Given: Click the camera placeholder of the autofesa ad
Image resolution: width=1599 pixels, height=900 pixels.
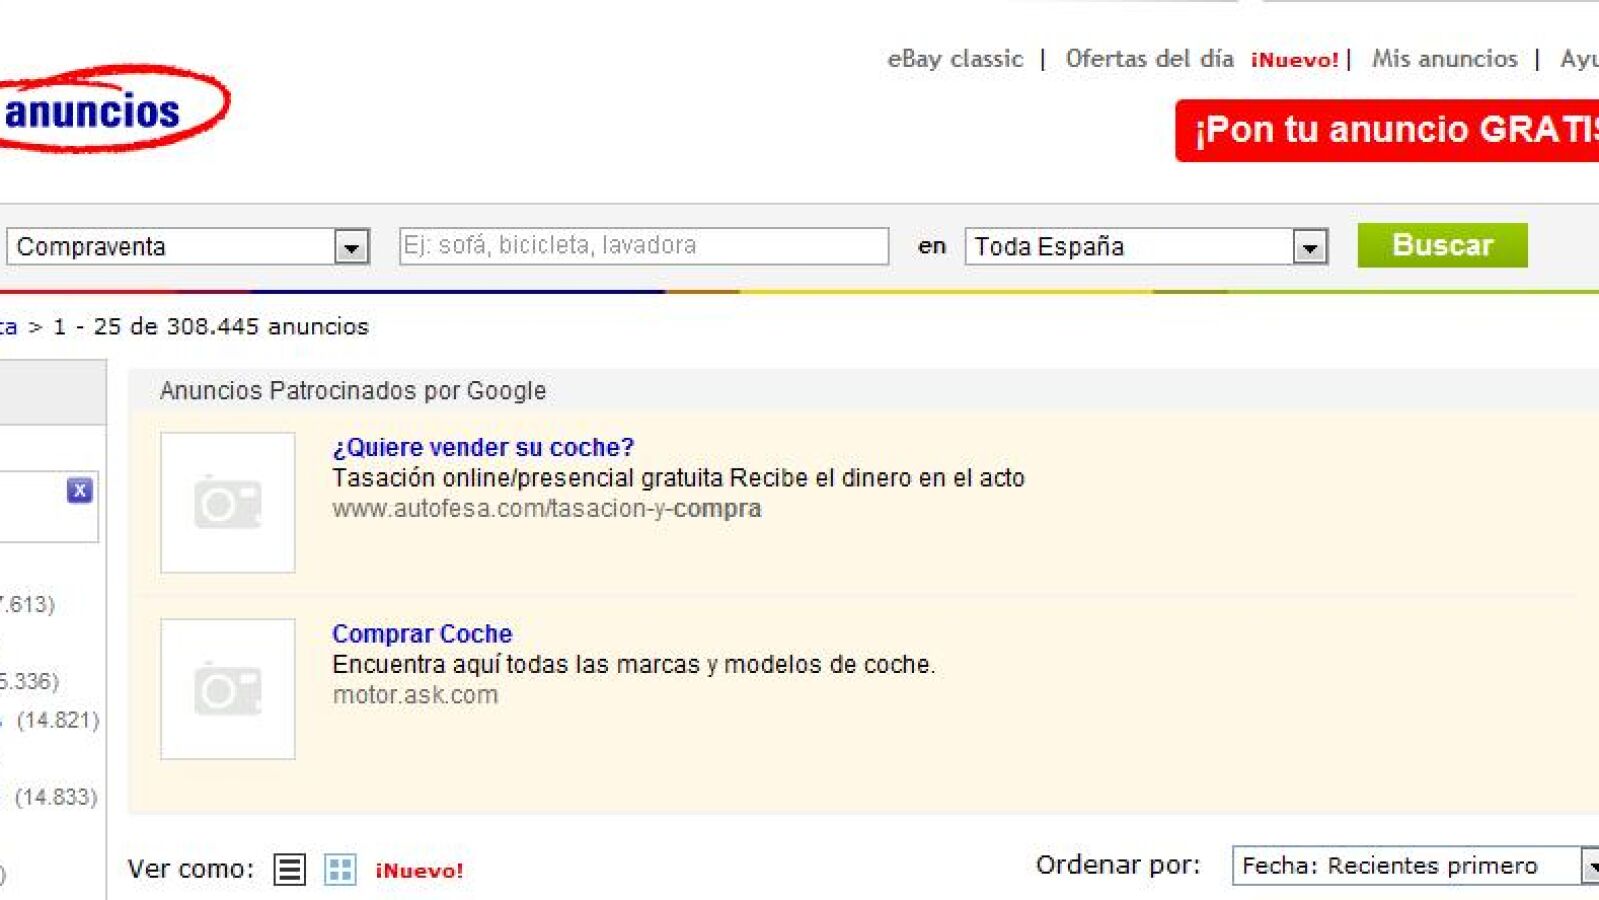Looking at the screenshot, I should [228, 503].
